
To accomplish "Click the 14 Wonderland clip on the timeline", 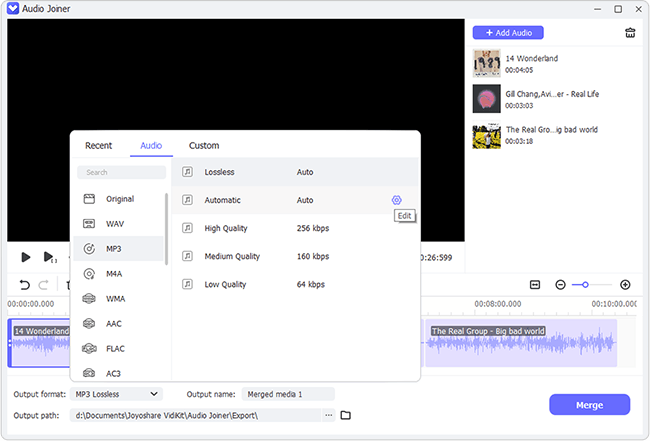I will [x=39, y=343].
